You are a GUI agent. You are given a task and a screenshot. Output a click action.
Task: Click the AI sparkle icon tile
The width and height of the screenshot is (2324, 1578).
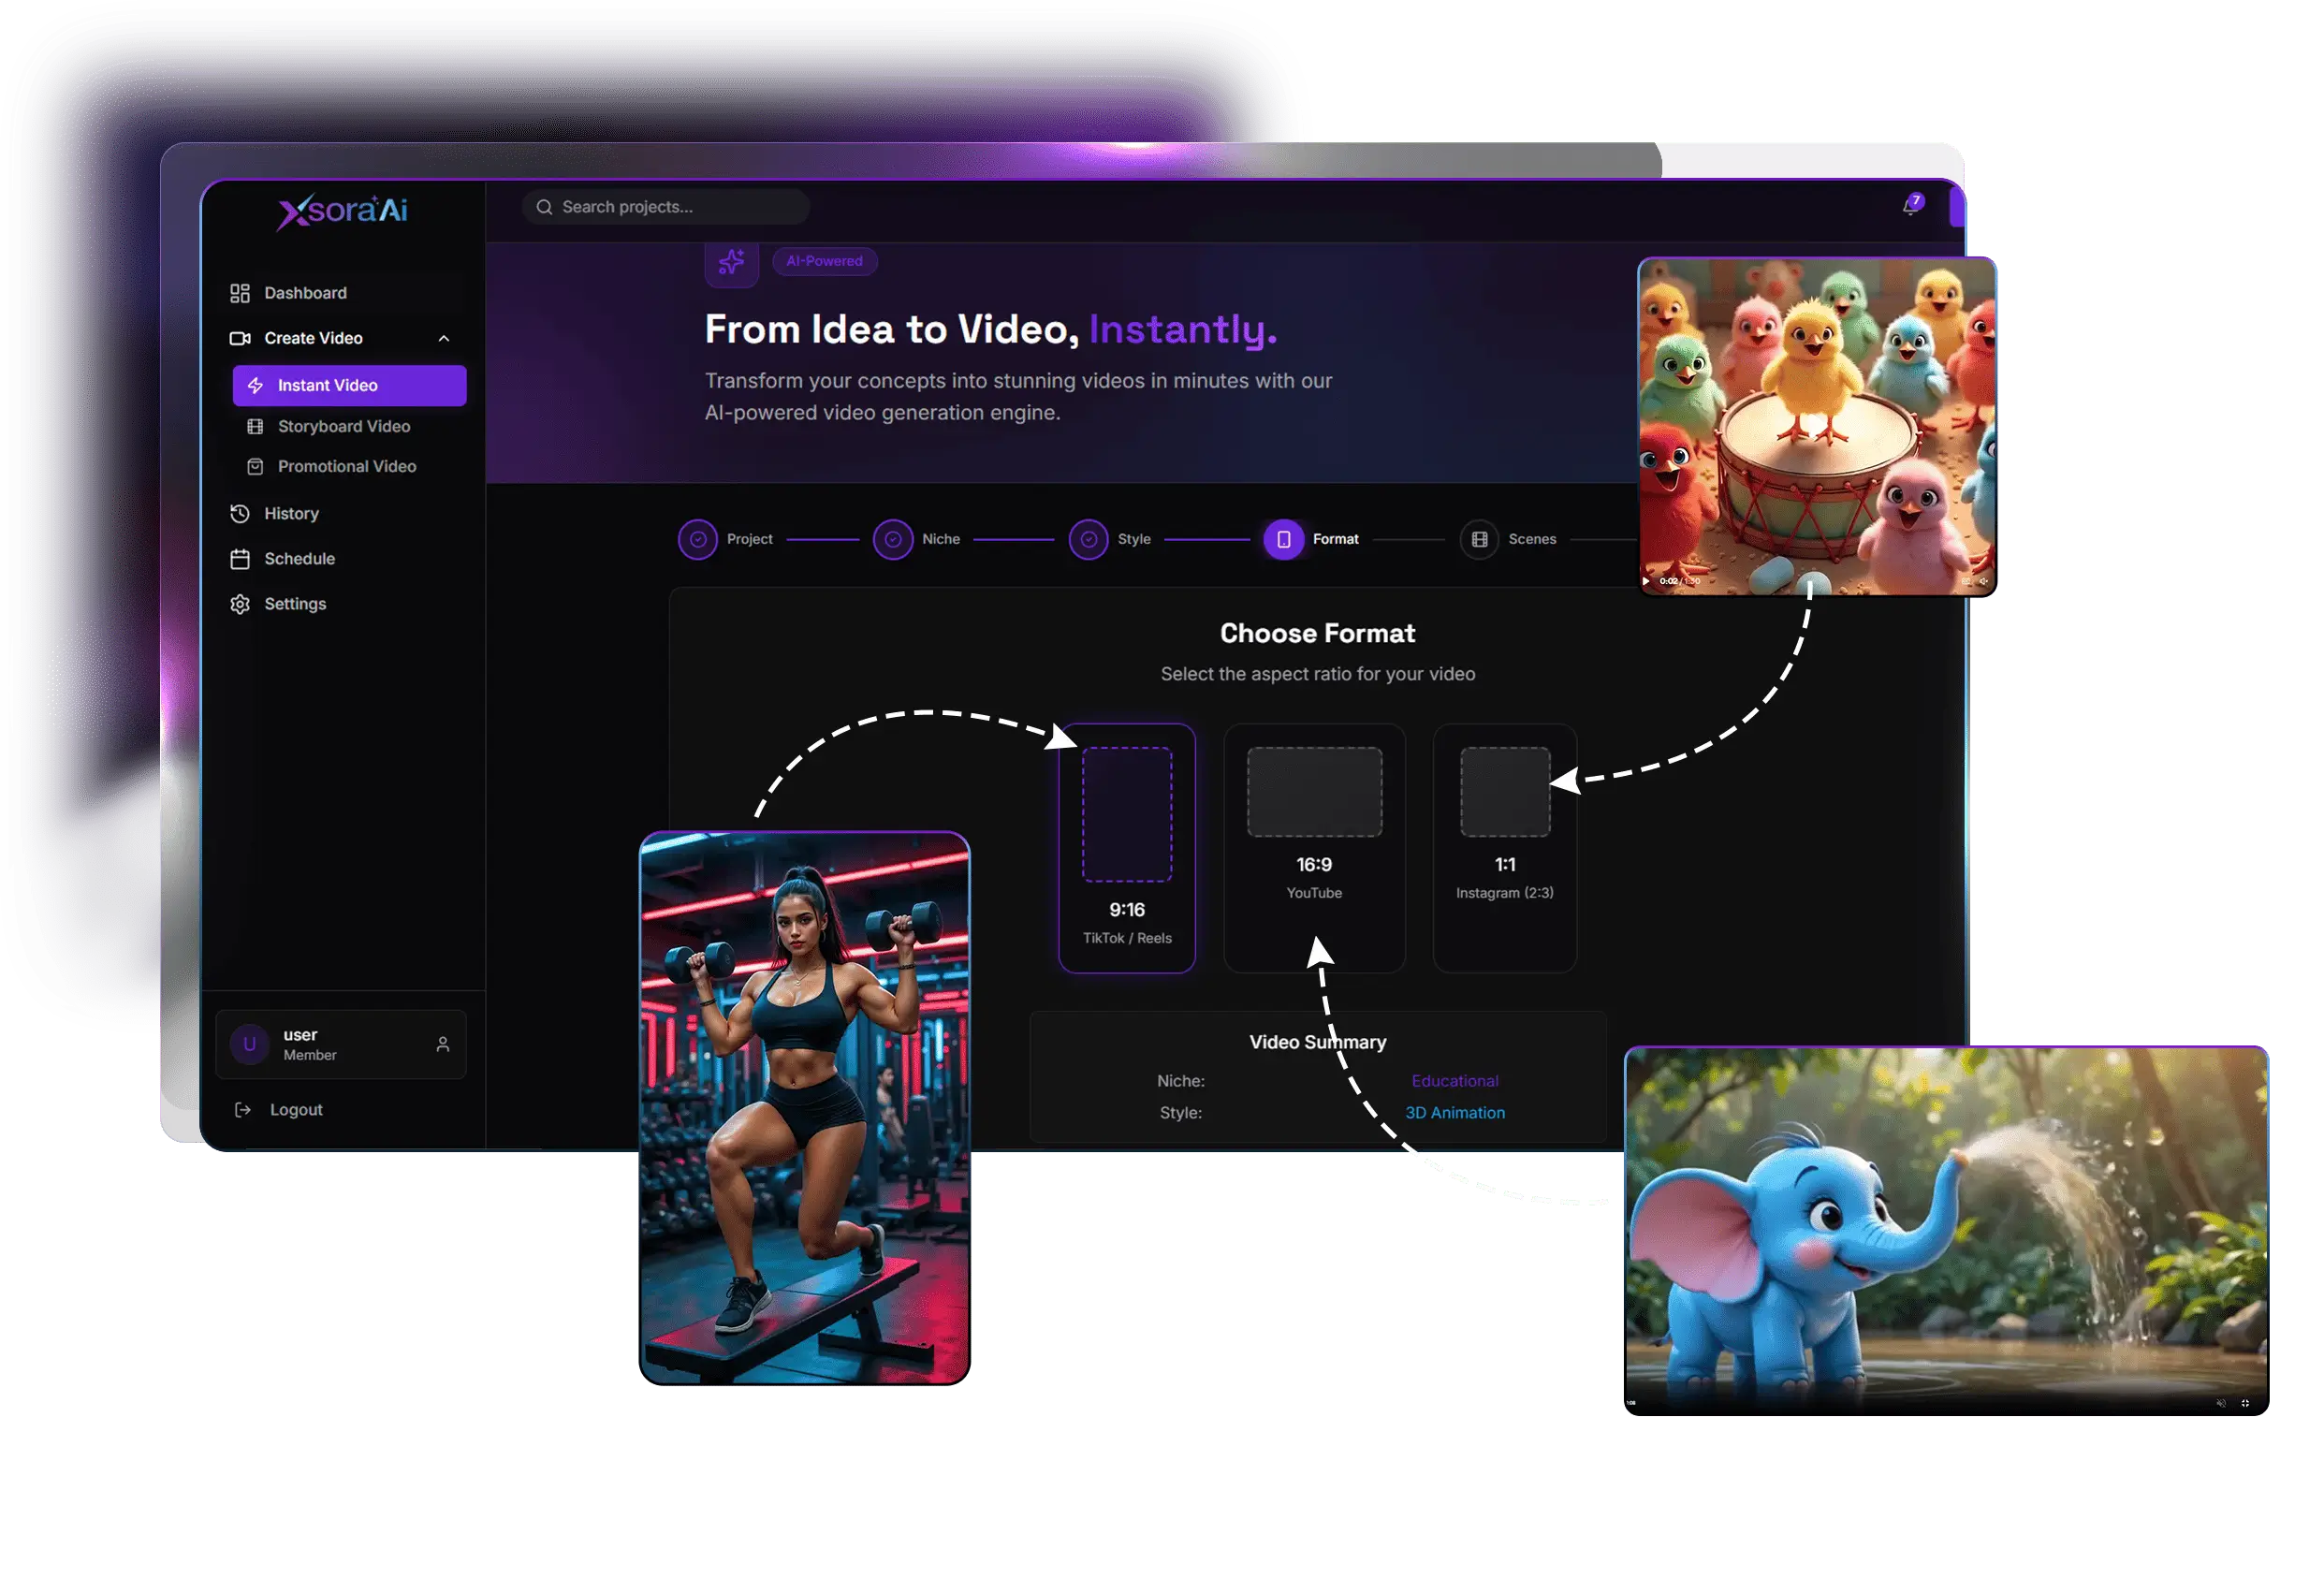point(732,263)
